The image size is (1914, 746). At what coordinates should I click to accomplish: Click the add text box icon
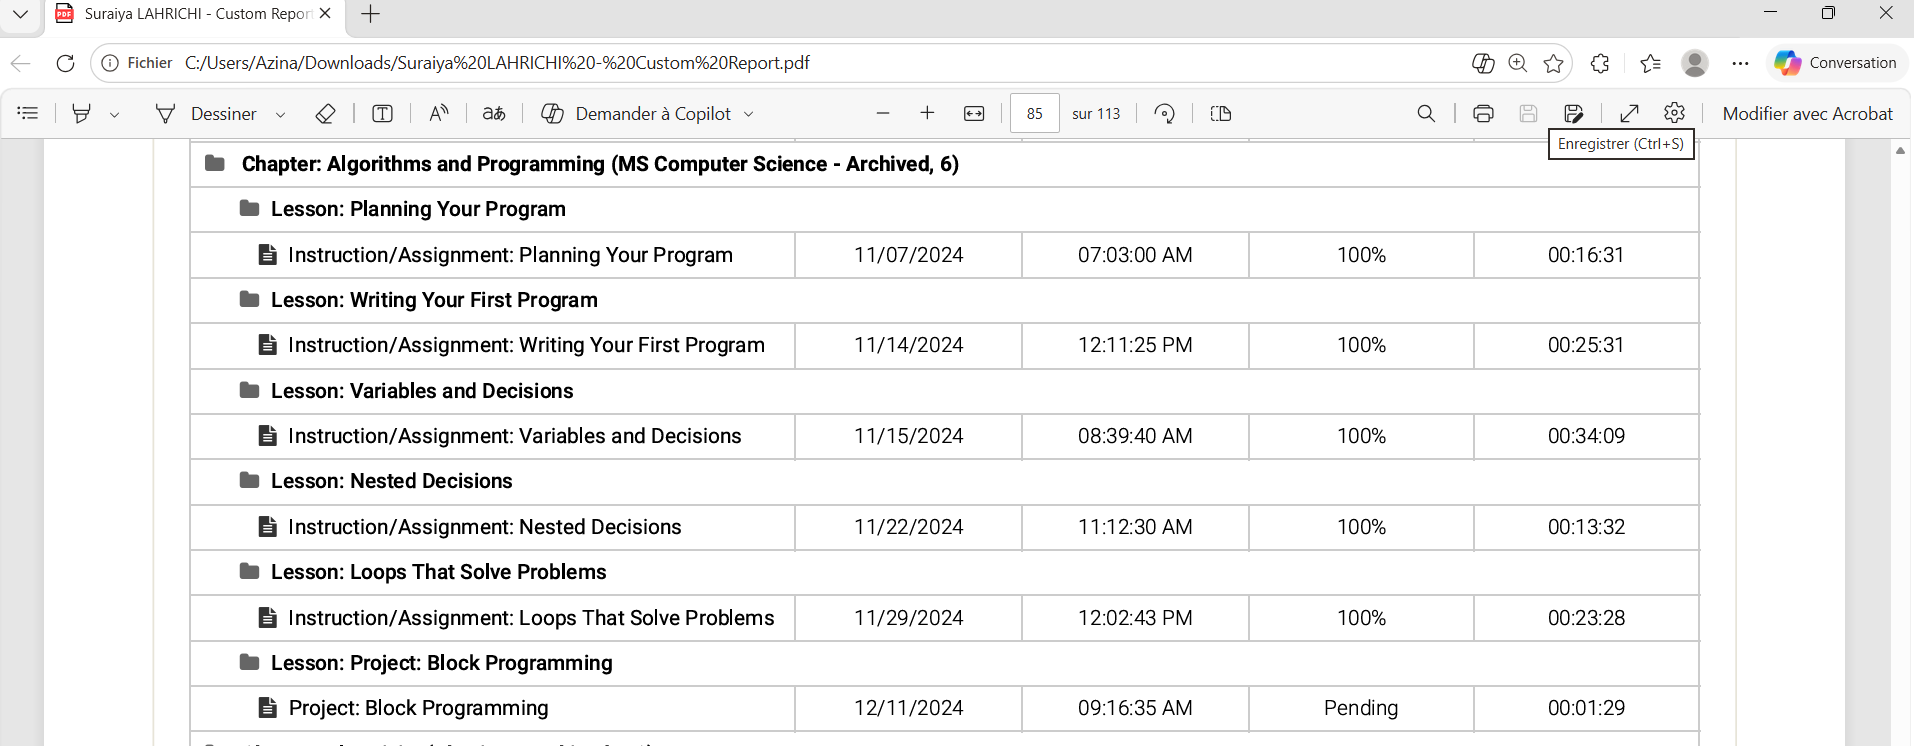click(x=382, y=114)
